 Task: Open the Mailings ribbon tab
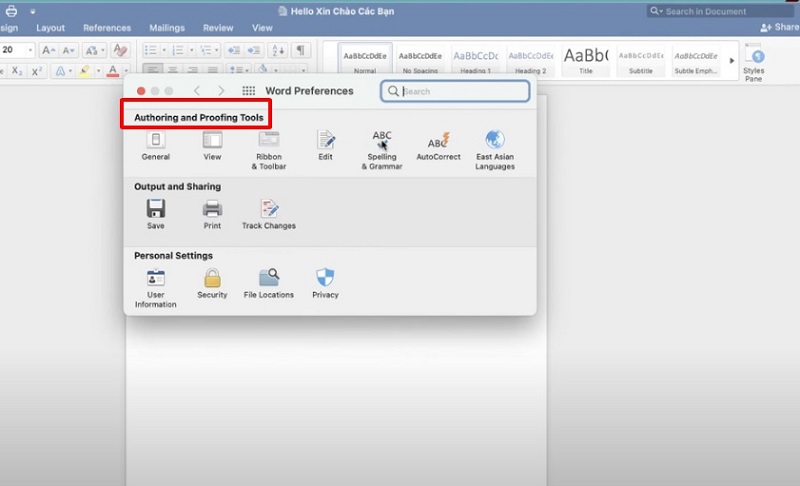[x=167, y=28]
